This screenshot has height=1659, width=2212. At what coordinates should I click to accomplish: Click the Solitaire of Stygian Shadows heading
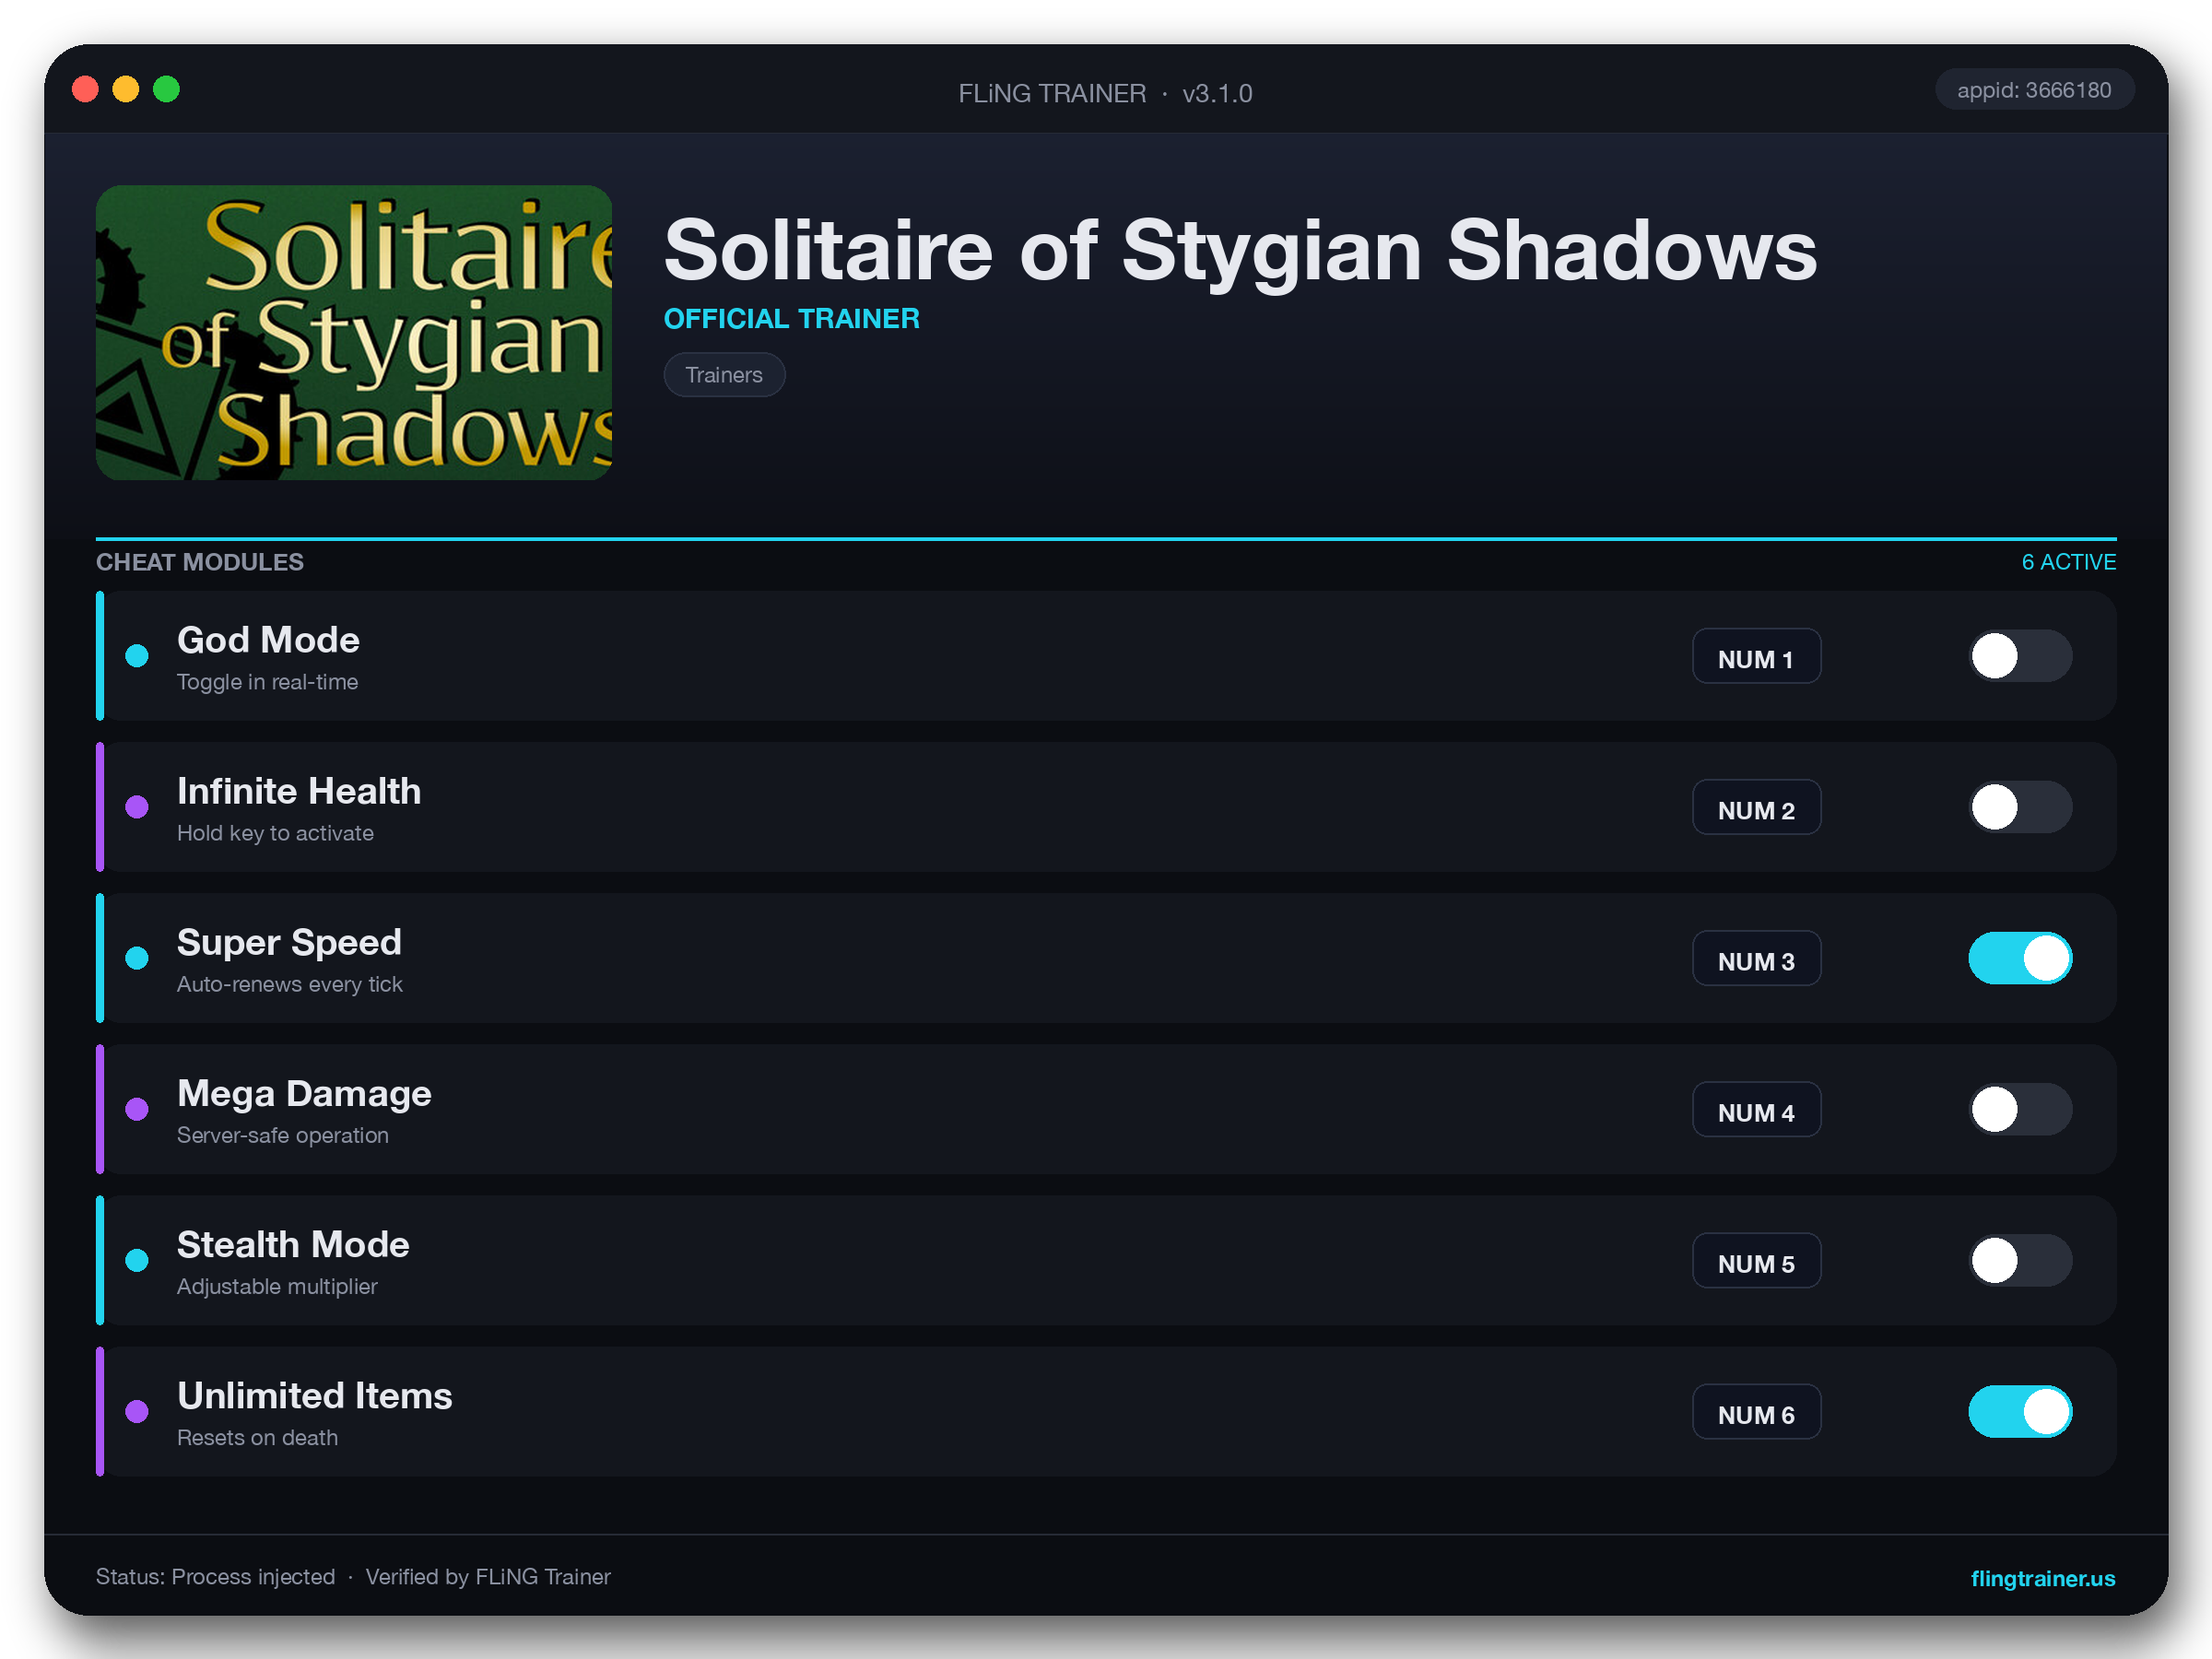click(1240, 250)
